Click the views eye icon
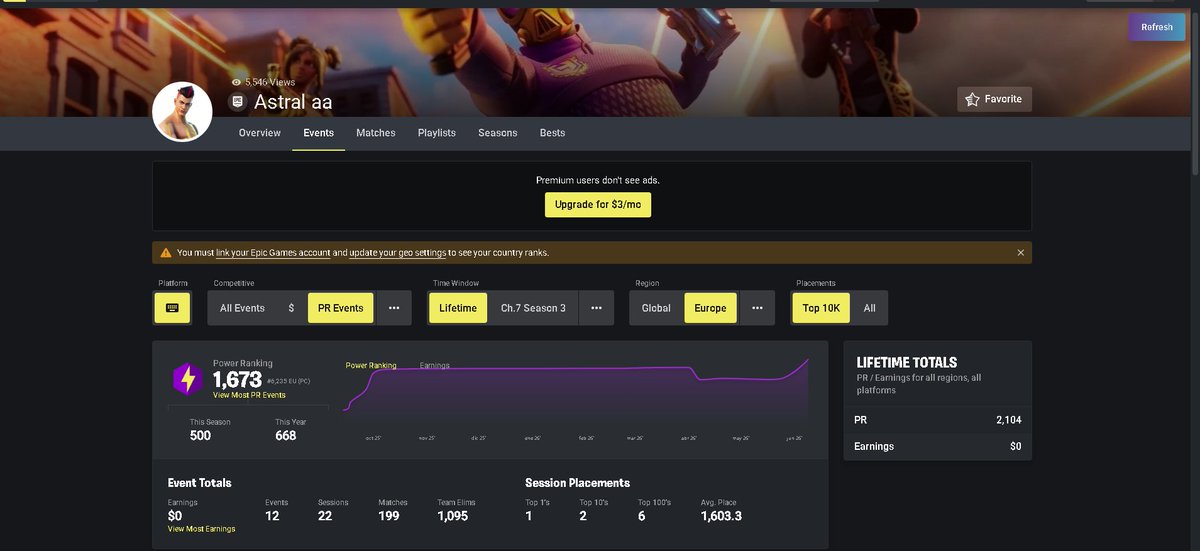The image size is (1200, 551). 236,82
